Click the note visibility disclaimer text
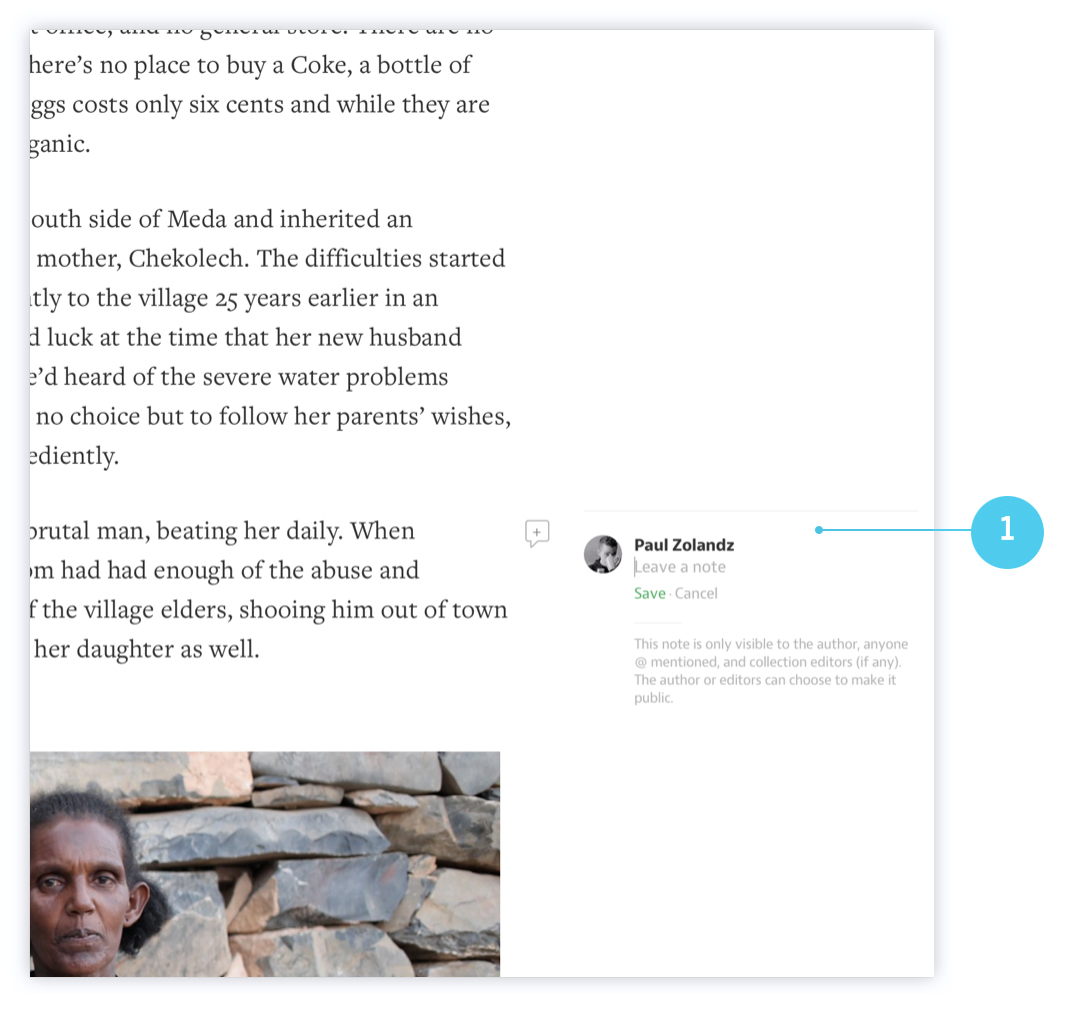 (770, 671)
